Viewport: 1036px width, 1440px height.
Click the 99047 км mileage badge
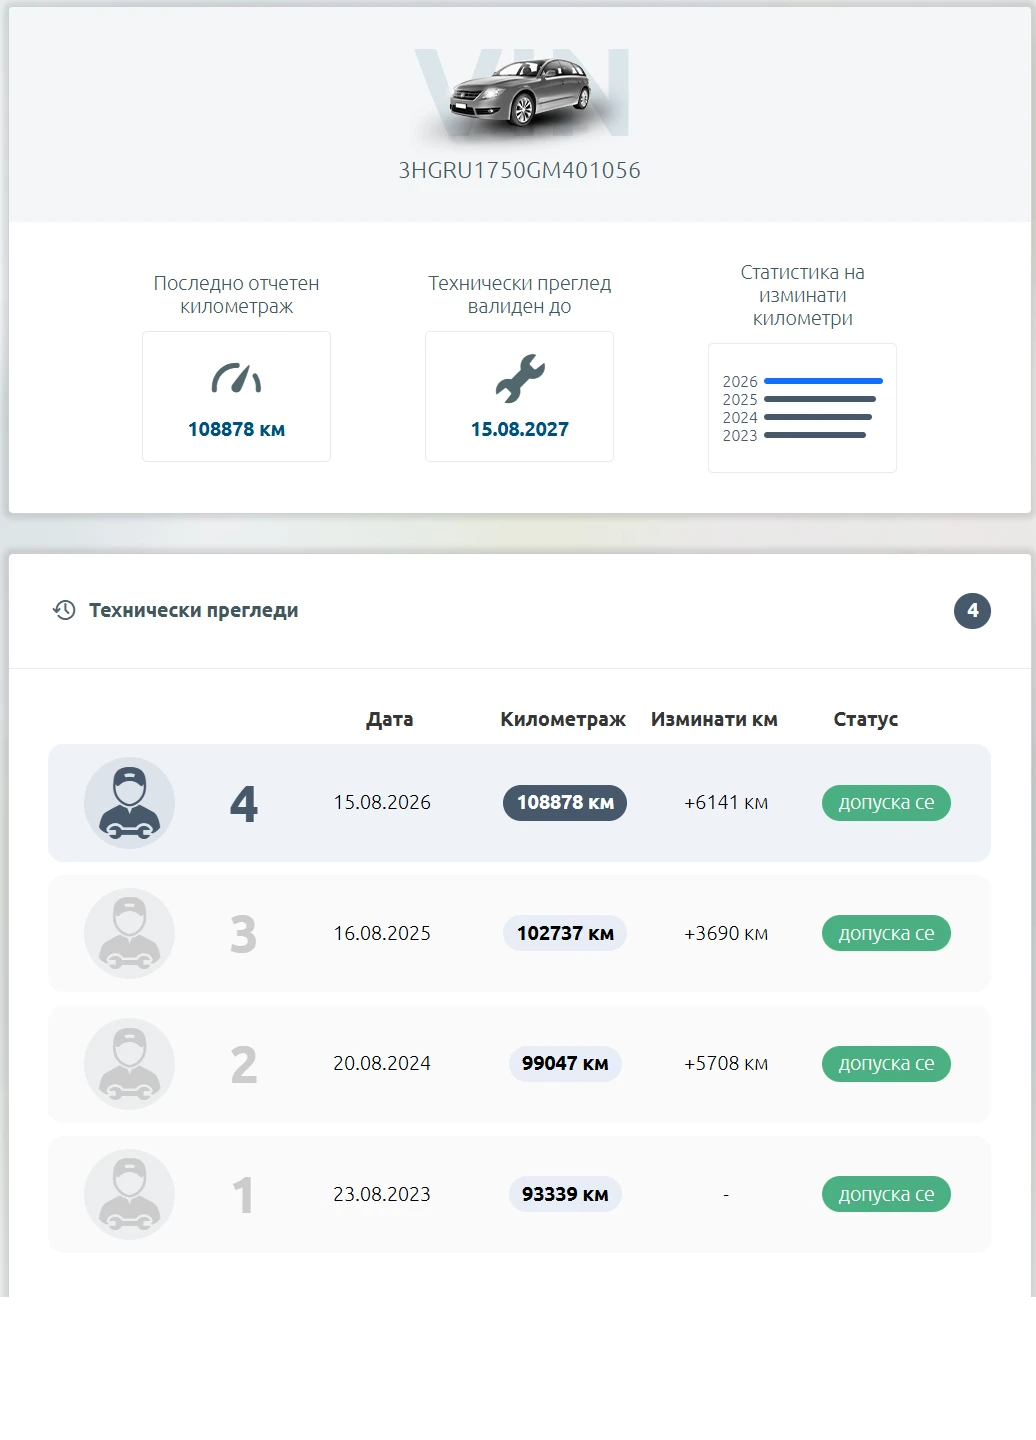coord(565,1064)
